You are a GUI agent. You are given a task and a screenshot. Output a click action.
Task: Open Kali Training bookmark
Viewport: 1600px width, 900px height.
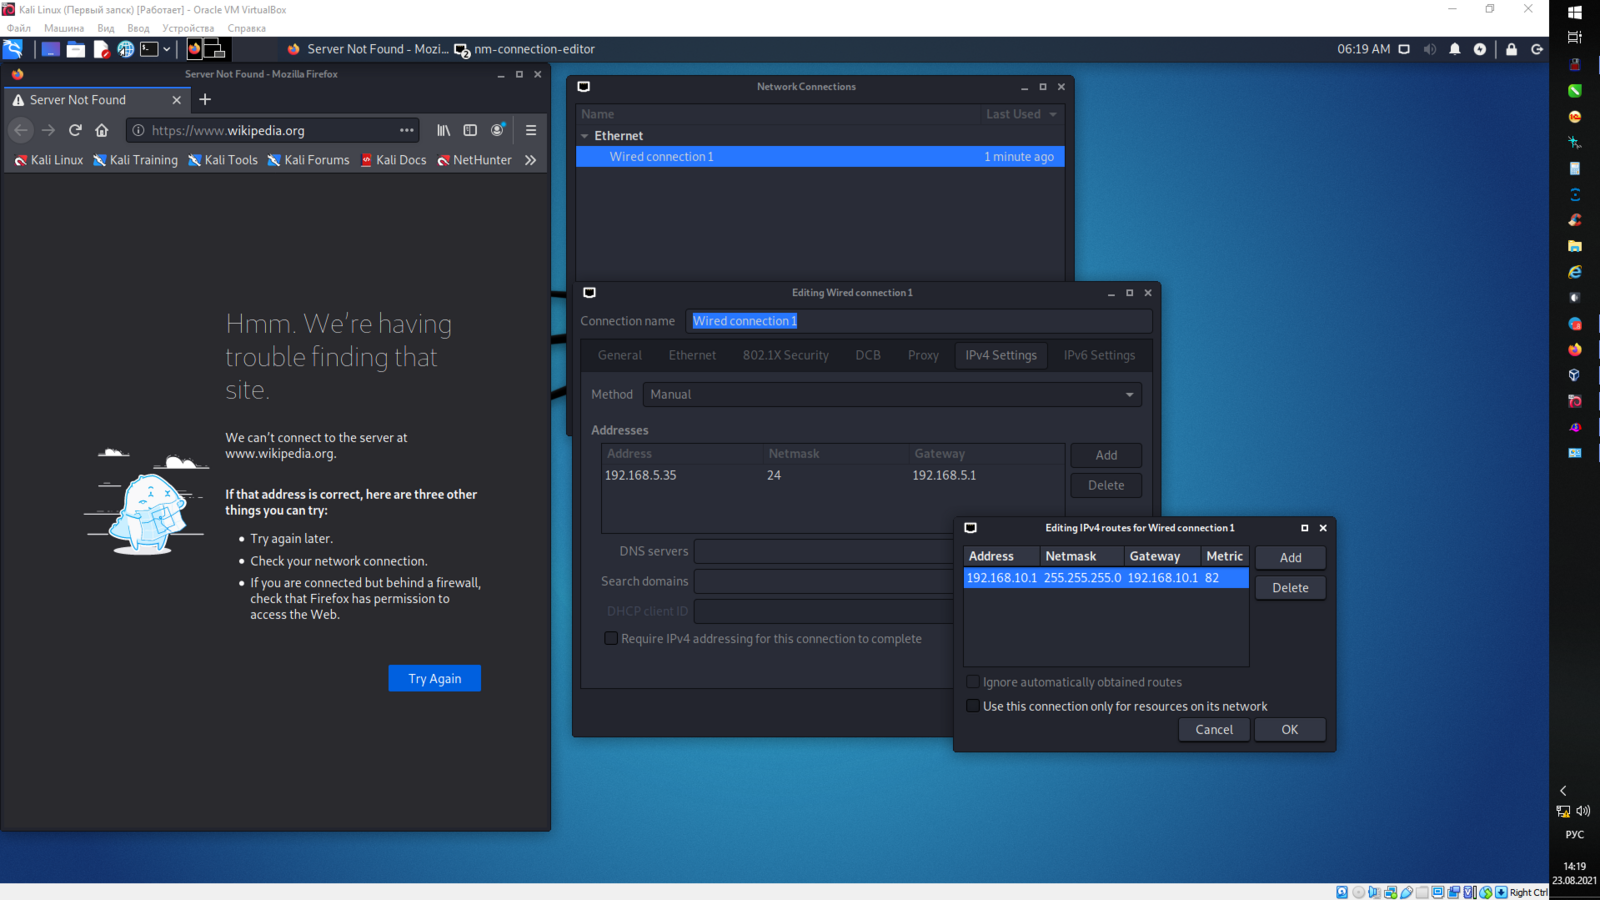click(135, 160)
